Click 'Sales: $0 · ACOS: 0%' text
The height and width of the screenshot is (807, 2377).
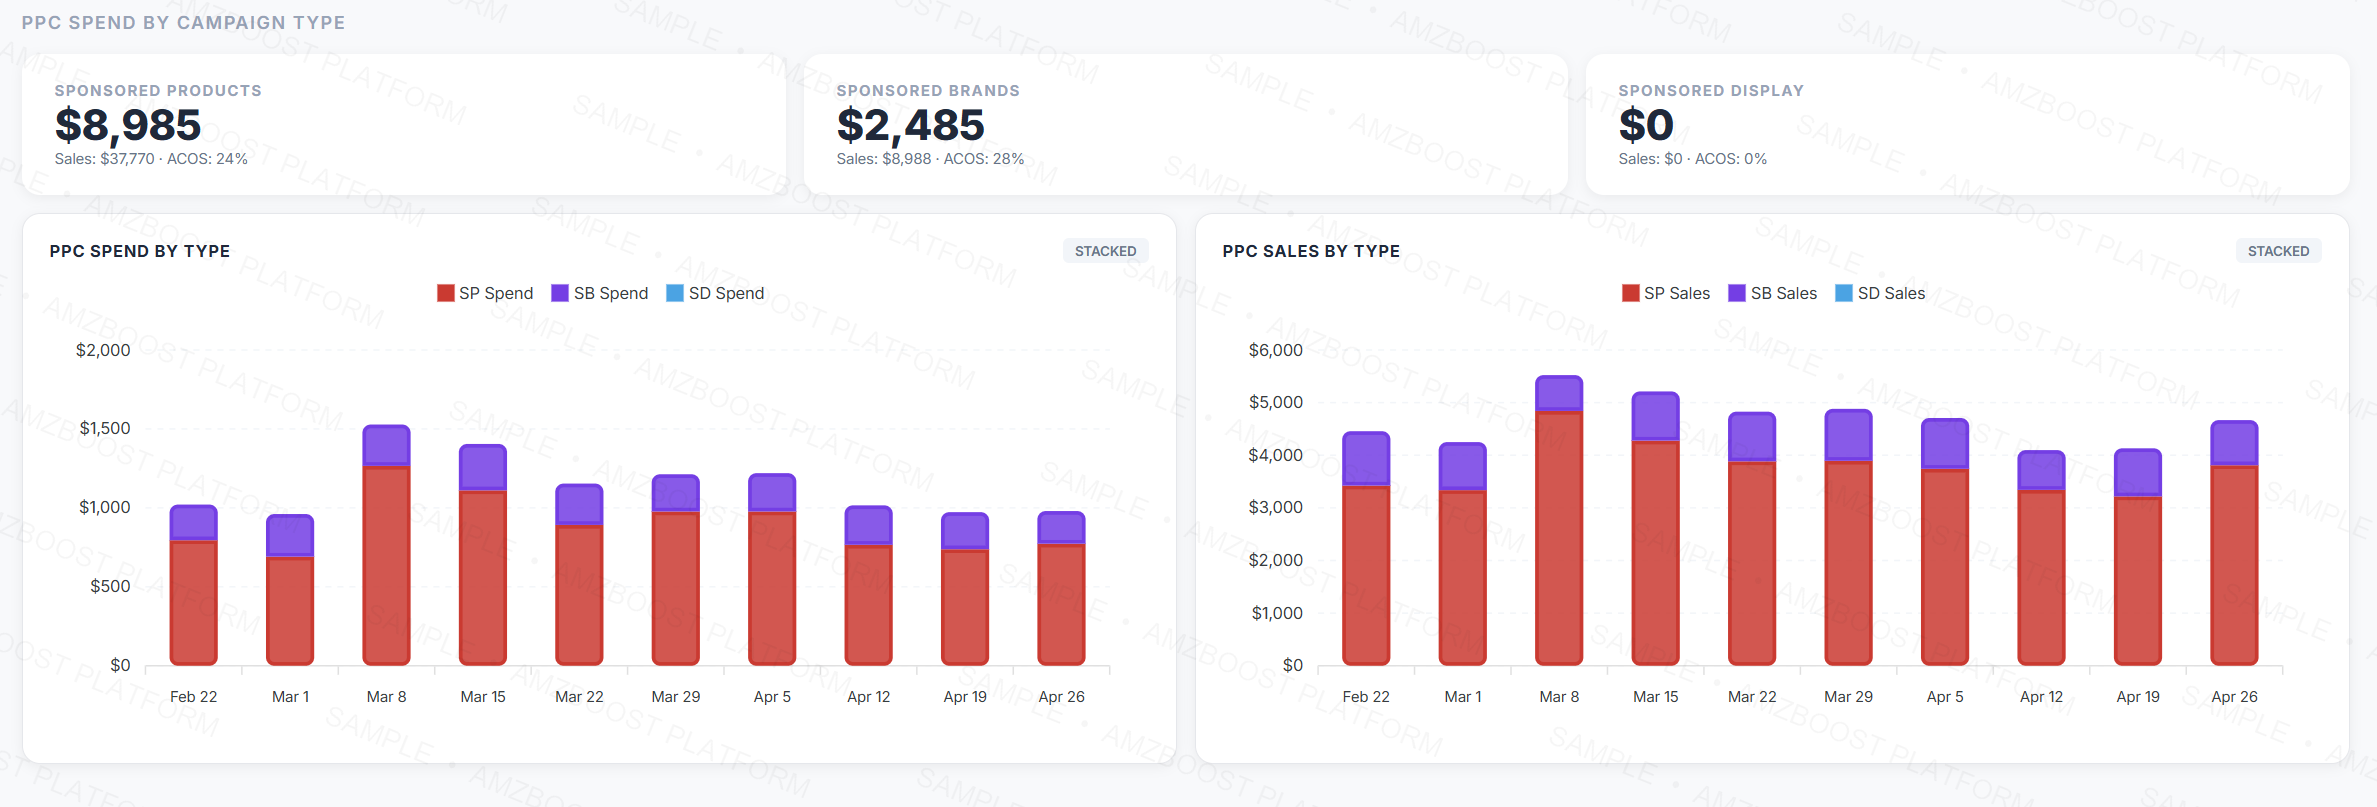click(1692, 159)
